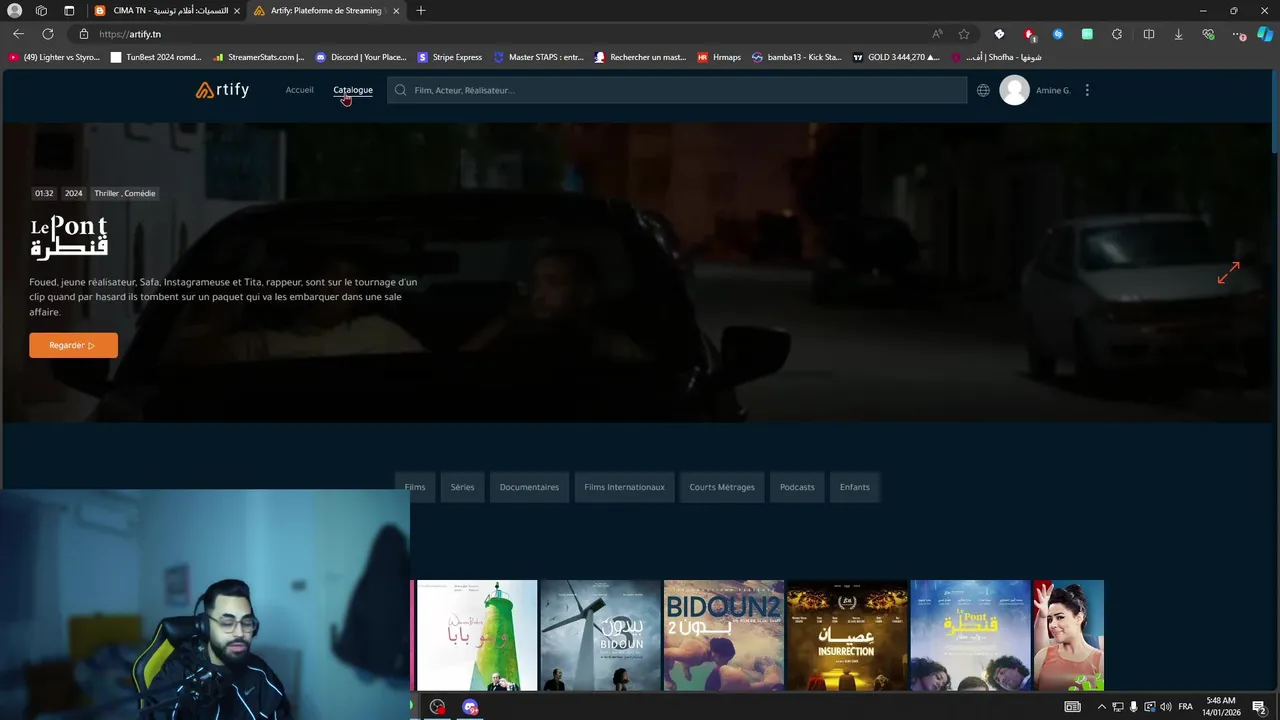
Task: Click the red extension with badge 1
Action: [1029, 34]
